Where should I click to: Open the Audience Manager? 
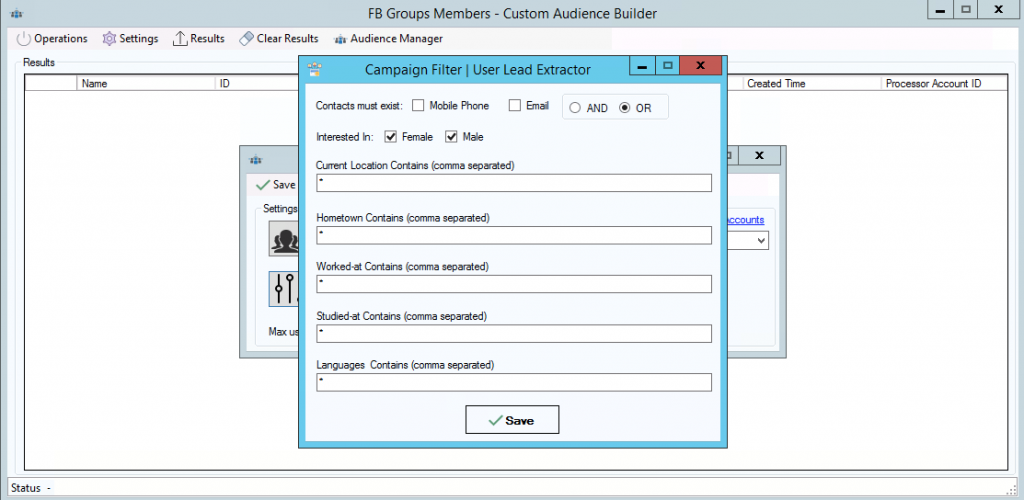coord(388,39)
